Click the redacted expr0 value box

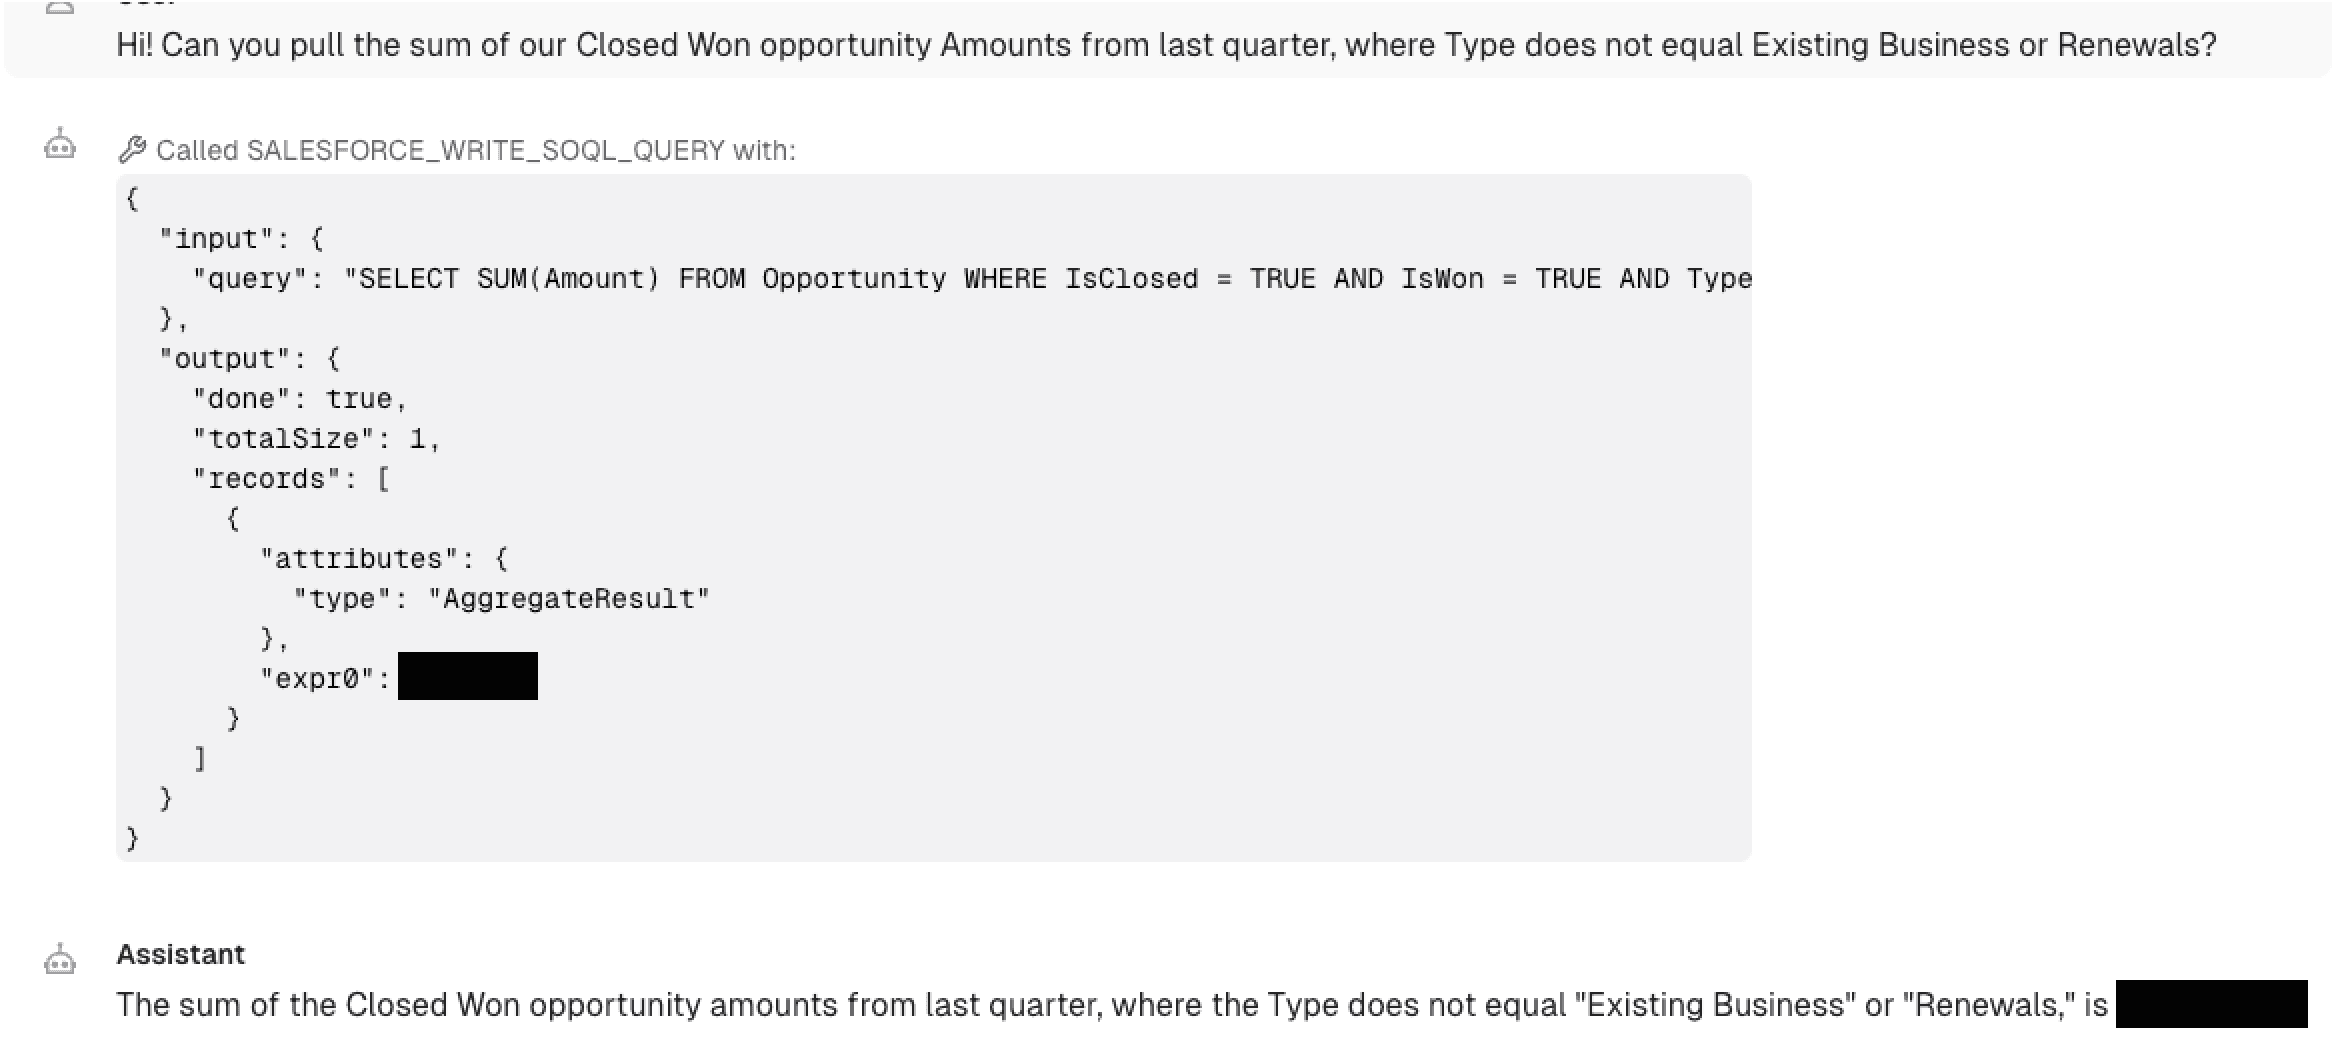coord(467,676)
